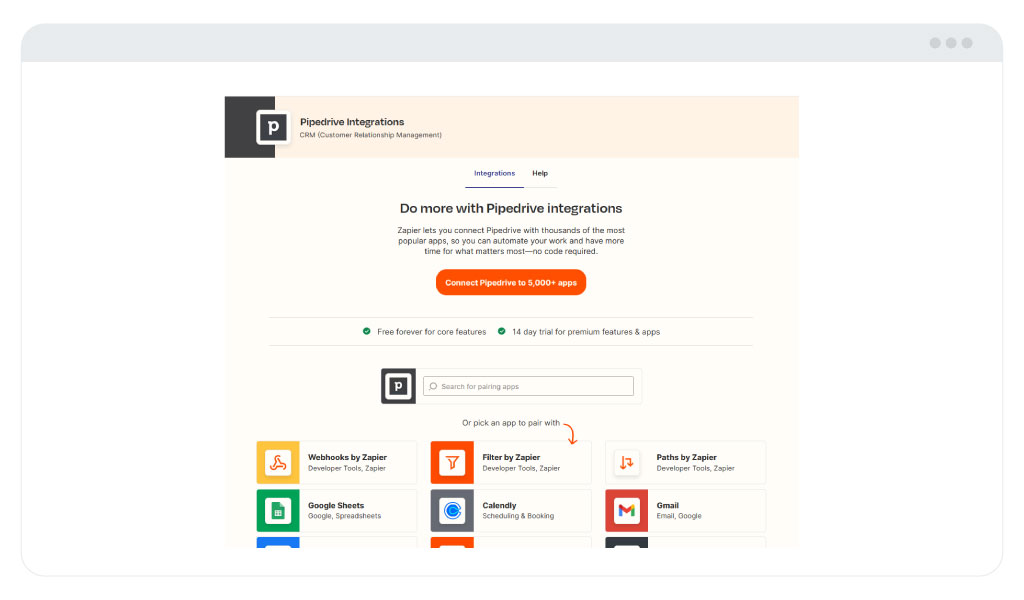Click 'Email, Google' under Gmail
Viewport: 1024px width, 600px height.
[x=679, y=516]
